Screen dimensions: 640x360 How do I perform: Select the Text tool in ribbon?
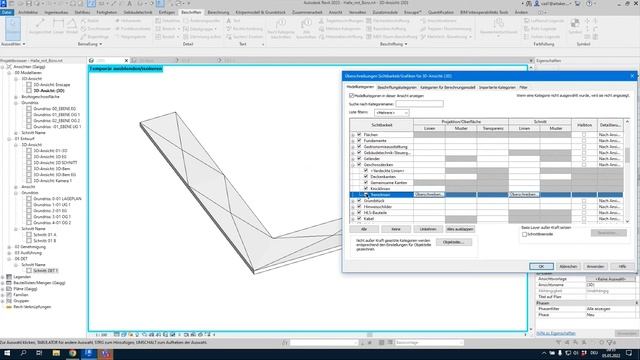coord(233,20)
